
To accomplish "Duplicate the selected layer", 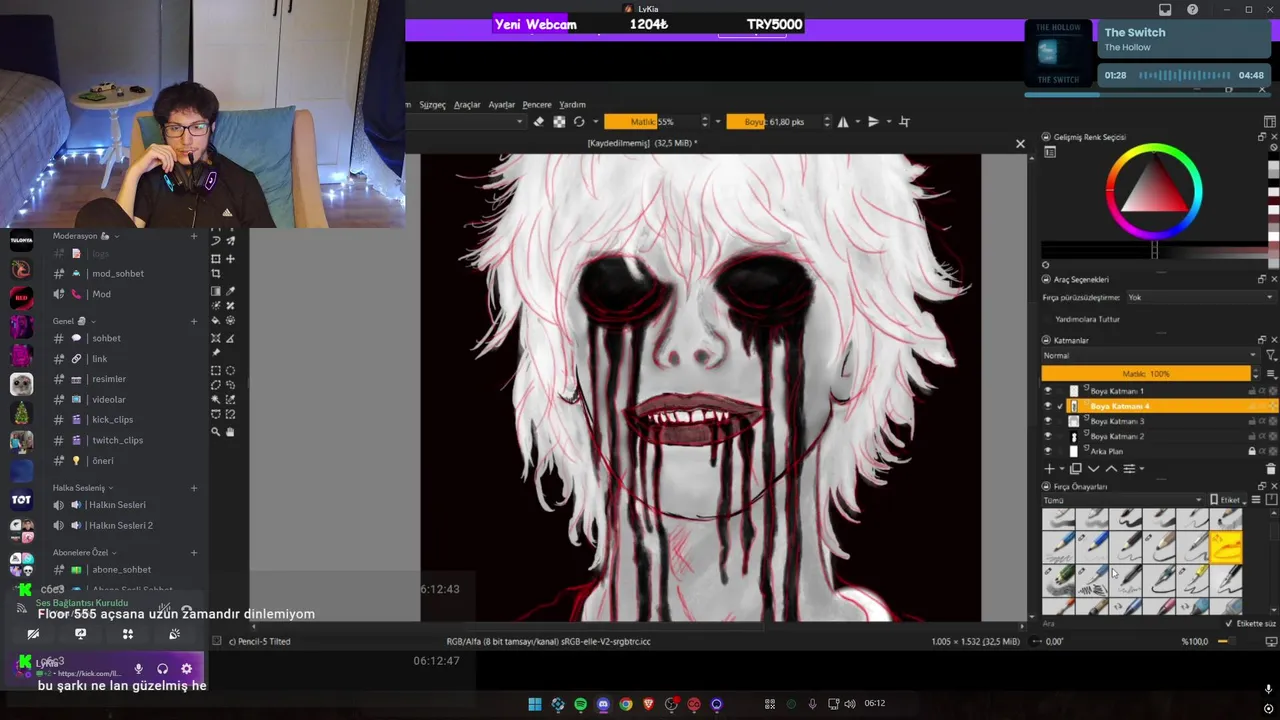I will pyautogui.click(x=1076, y=468).
